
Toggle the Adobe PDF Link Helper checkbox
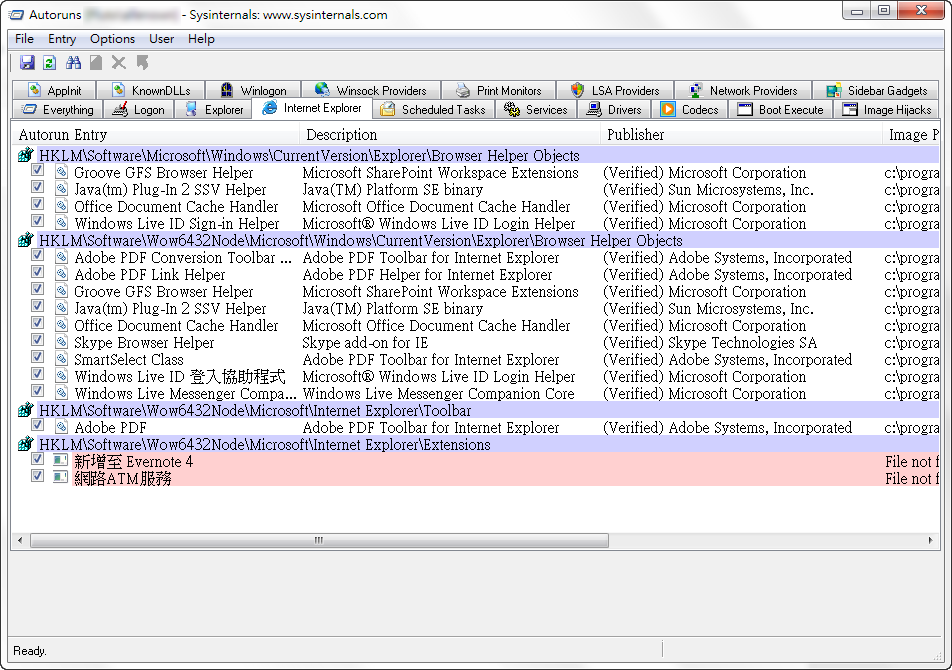pos(38,272)
